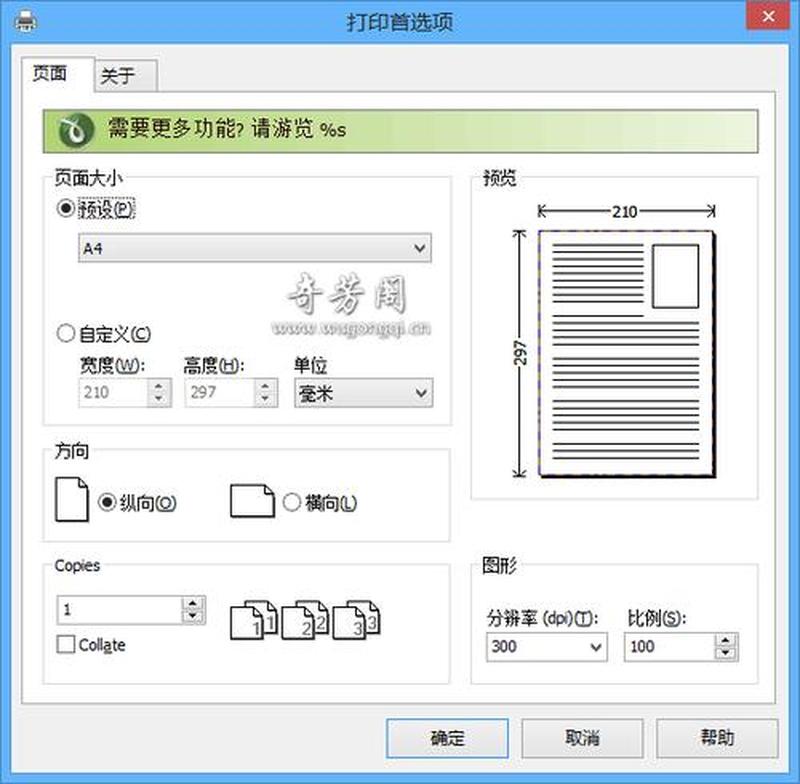The height and width of the screenshot is (784, 800).
Task: Switch to the 关于 tab
Action: tap(126, 77)
